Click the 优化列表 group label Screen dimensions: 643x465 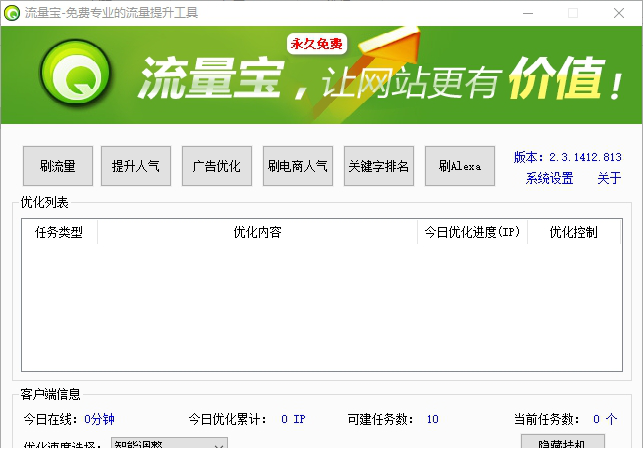(x=44, y=202)
